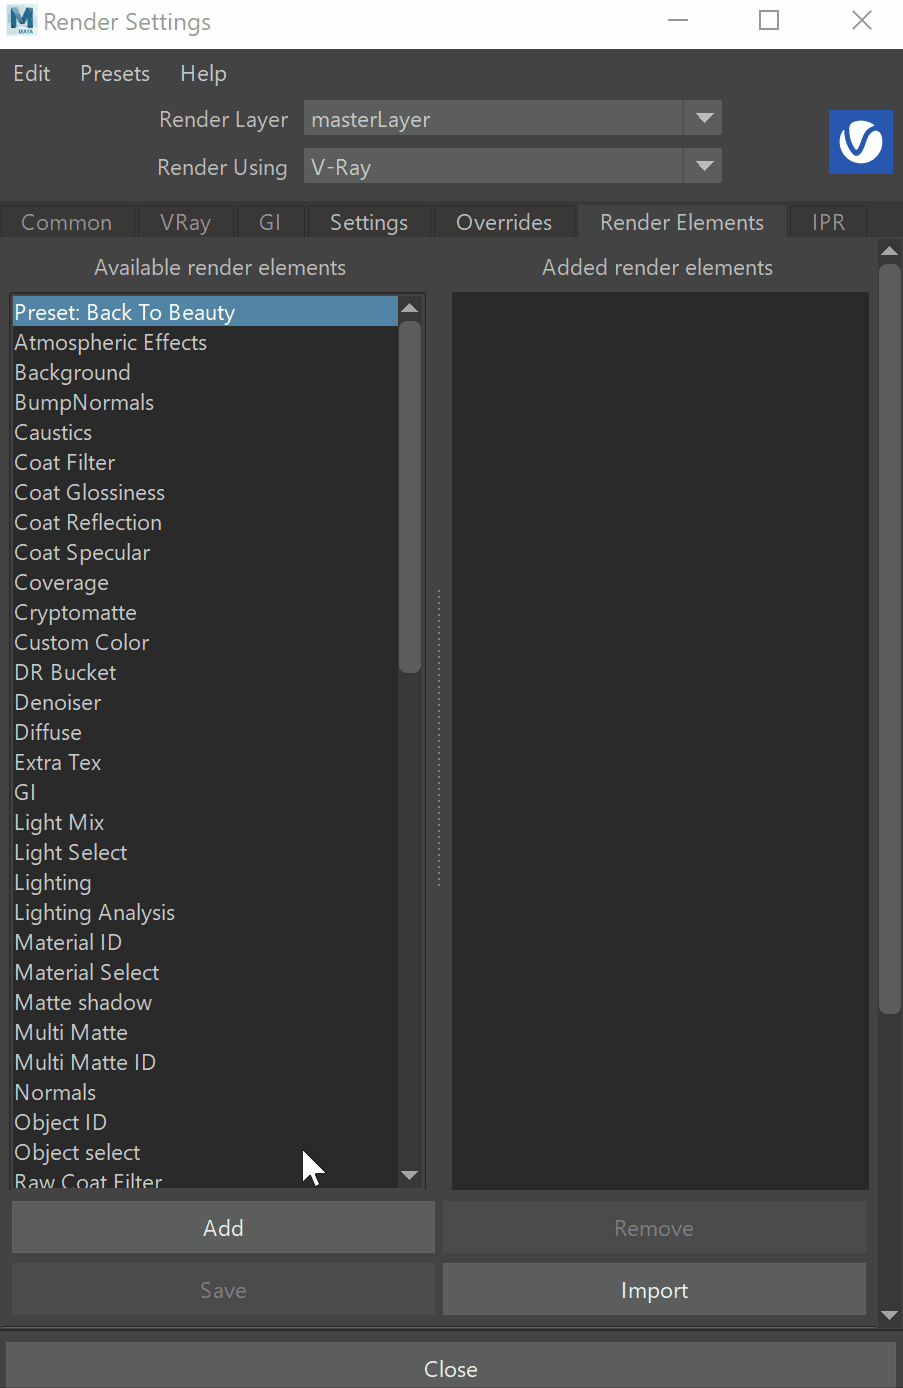Select 'Coverage' render element
The height and width of the screenshot is (1388, 903).
[x=205, y=582]
